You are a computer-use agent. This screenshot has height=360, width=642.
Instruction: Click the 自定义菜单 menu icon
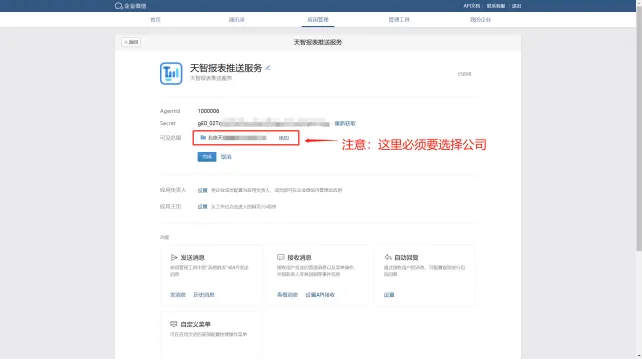[174, 324]
